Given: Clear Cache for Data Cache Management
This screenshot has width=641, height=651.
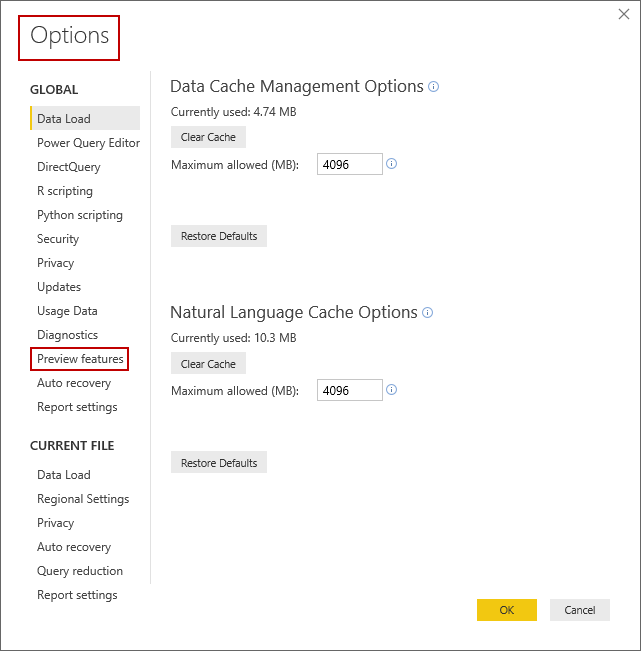Looking at the screenshot, I should point(208,137).
